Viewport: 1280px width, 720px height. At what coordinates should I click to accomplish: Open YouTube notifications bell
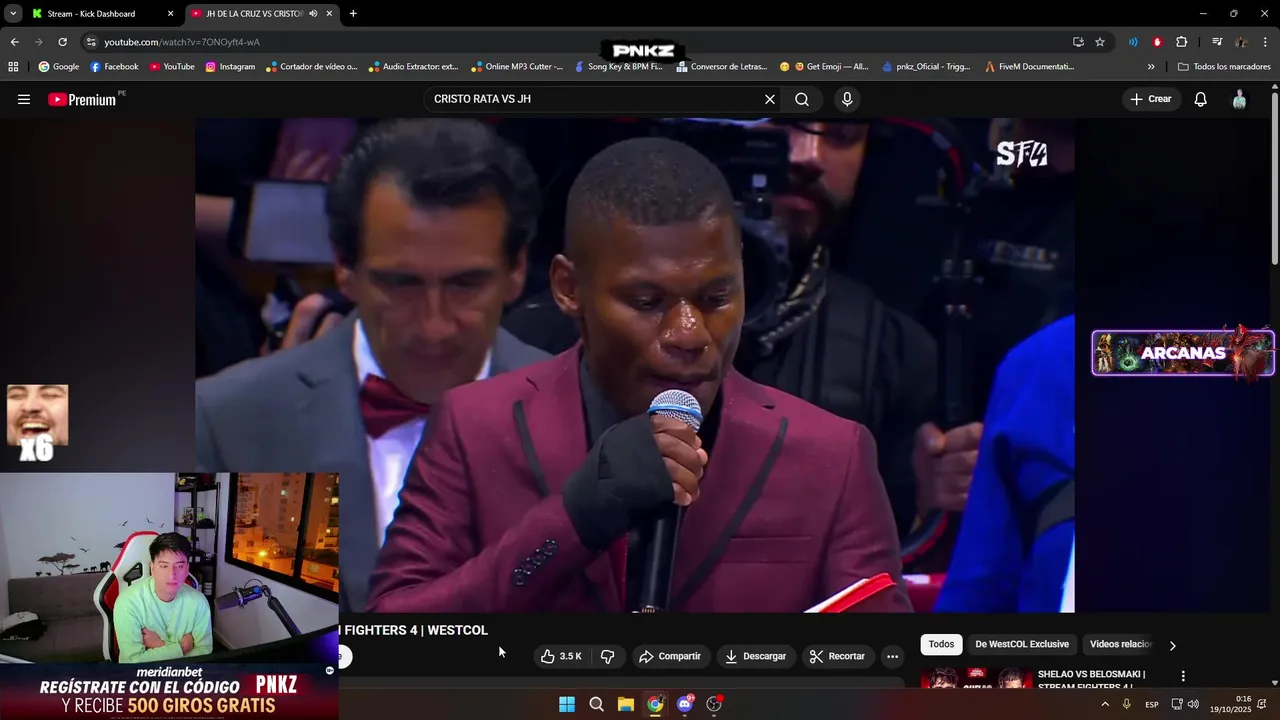coord(1201,99)
